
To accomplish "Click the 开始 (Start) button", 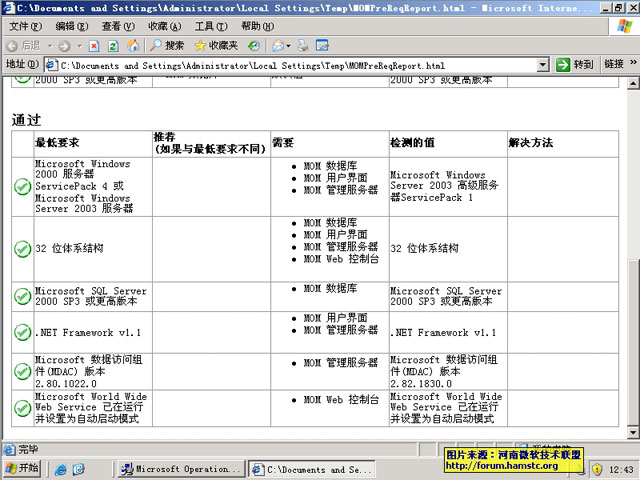I will (x=22, y=469).
